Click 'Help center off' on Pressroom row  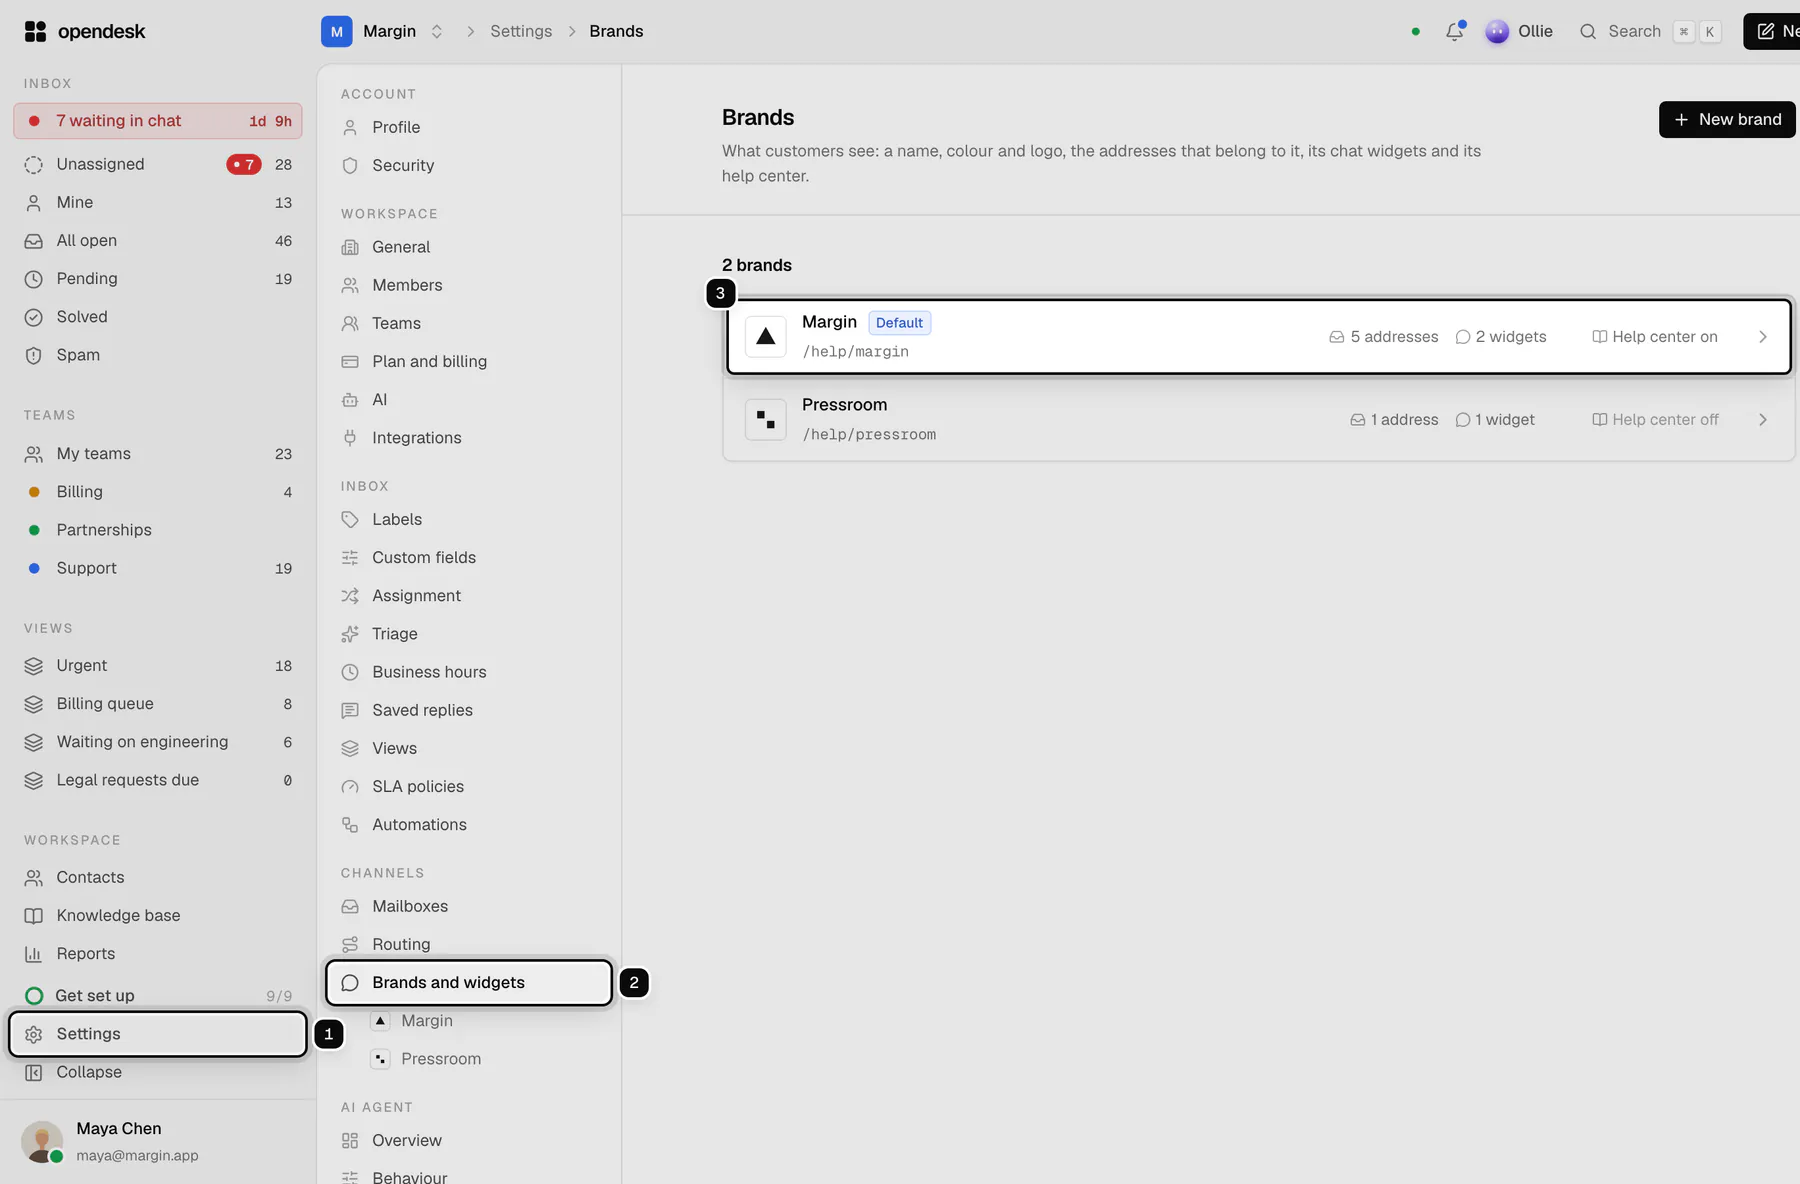[x=1655, y=420]
